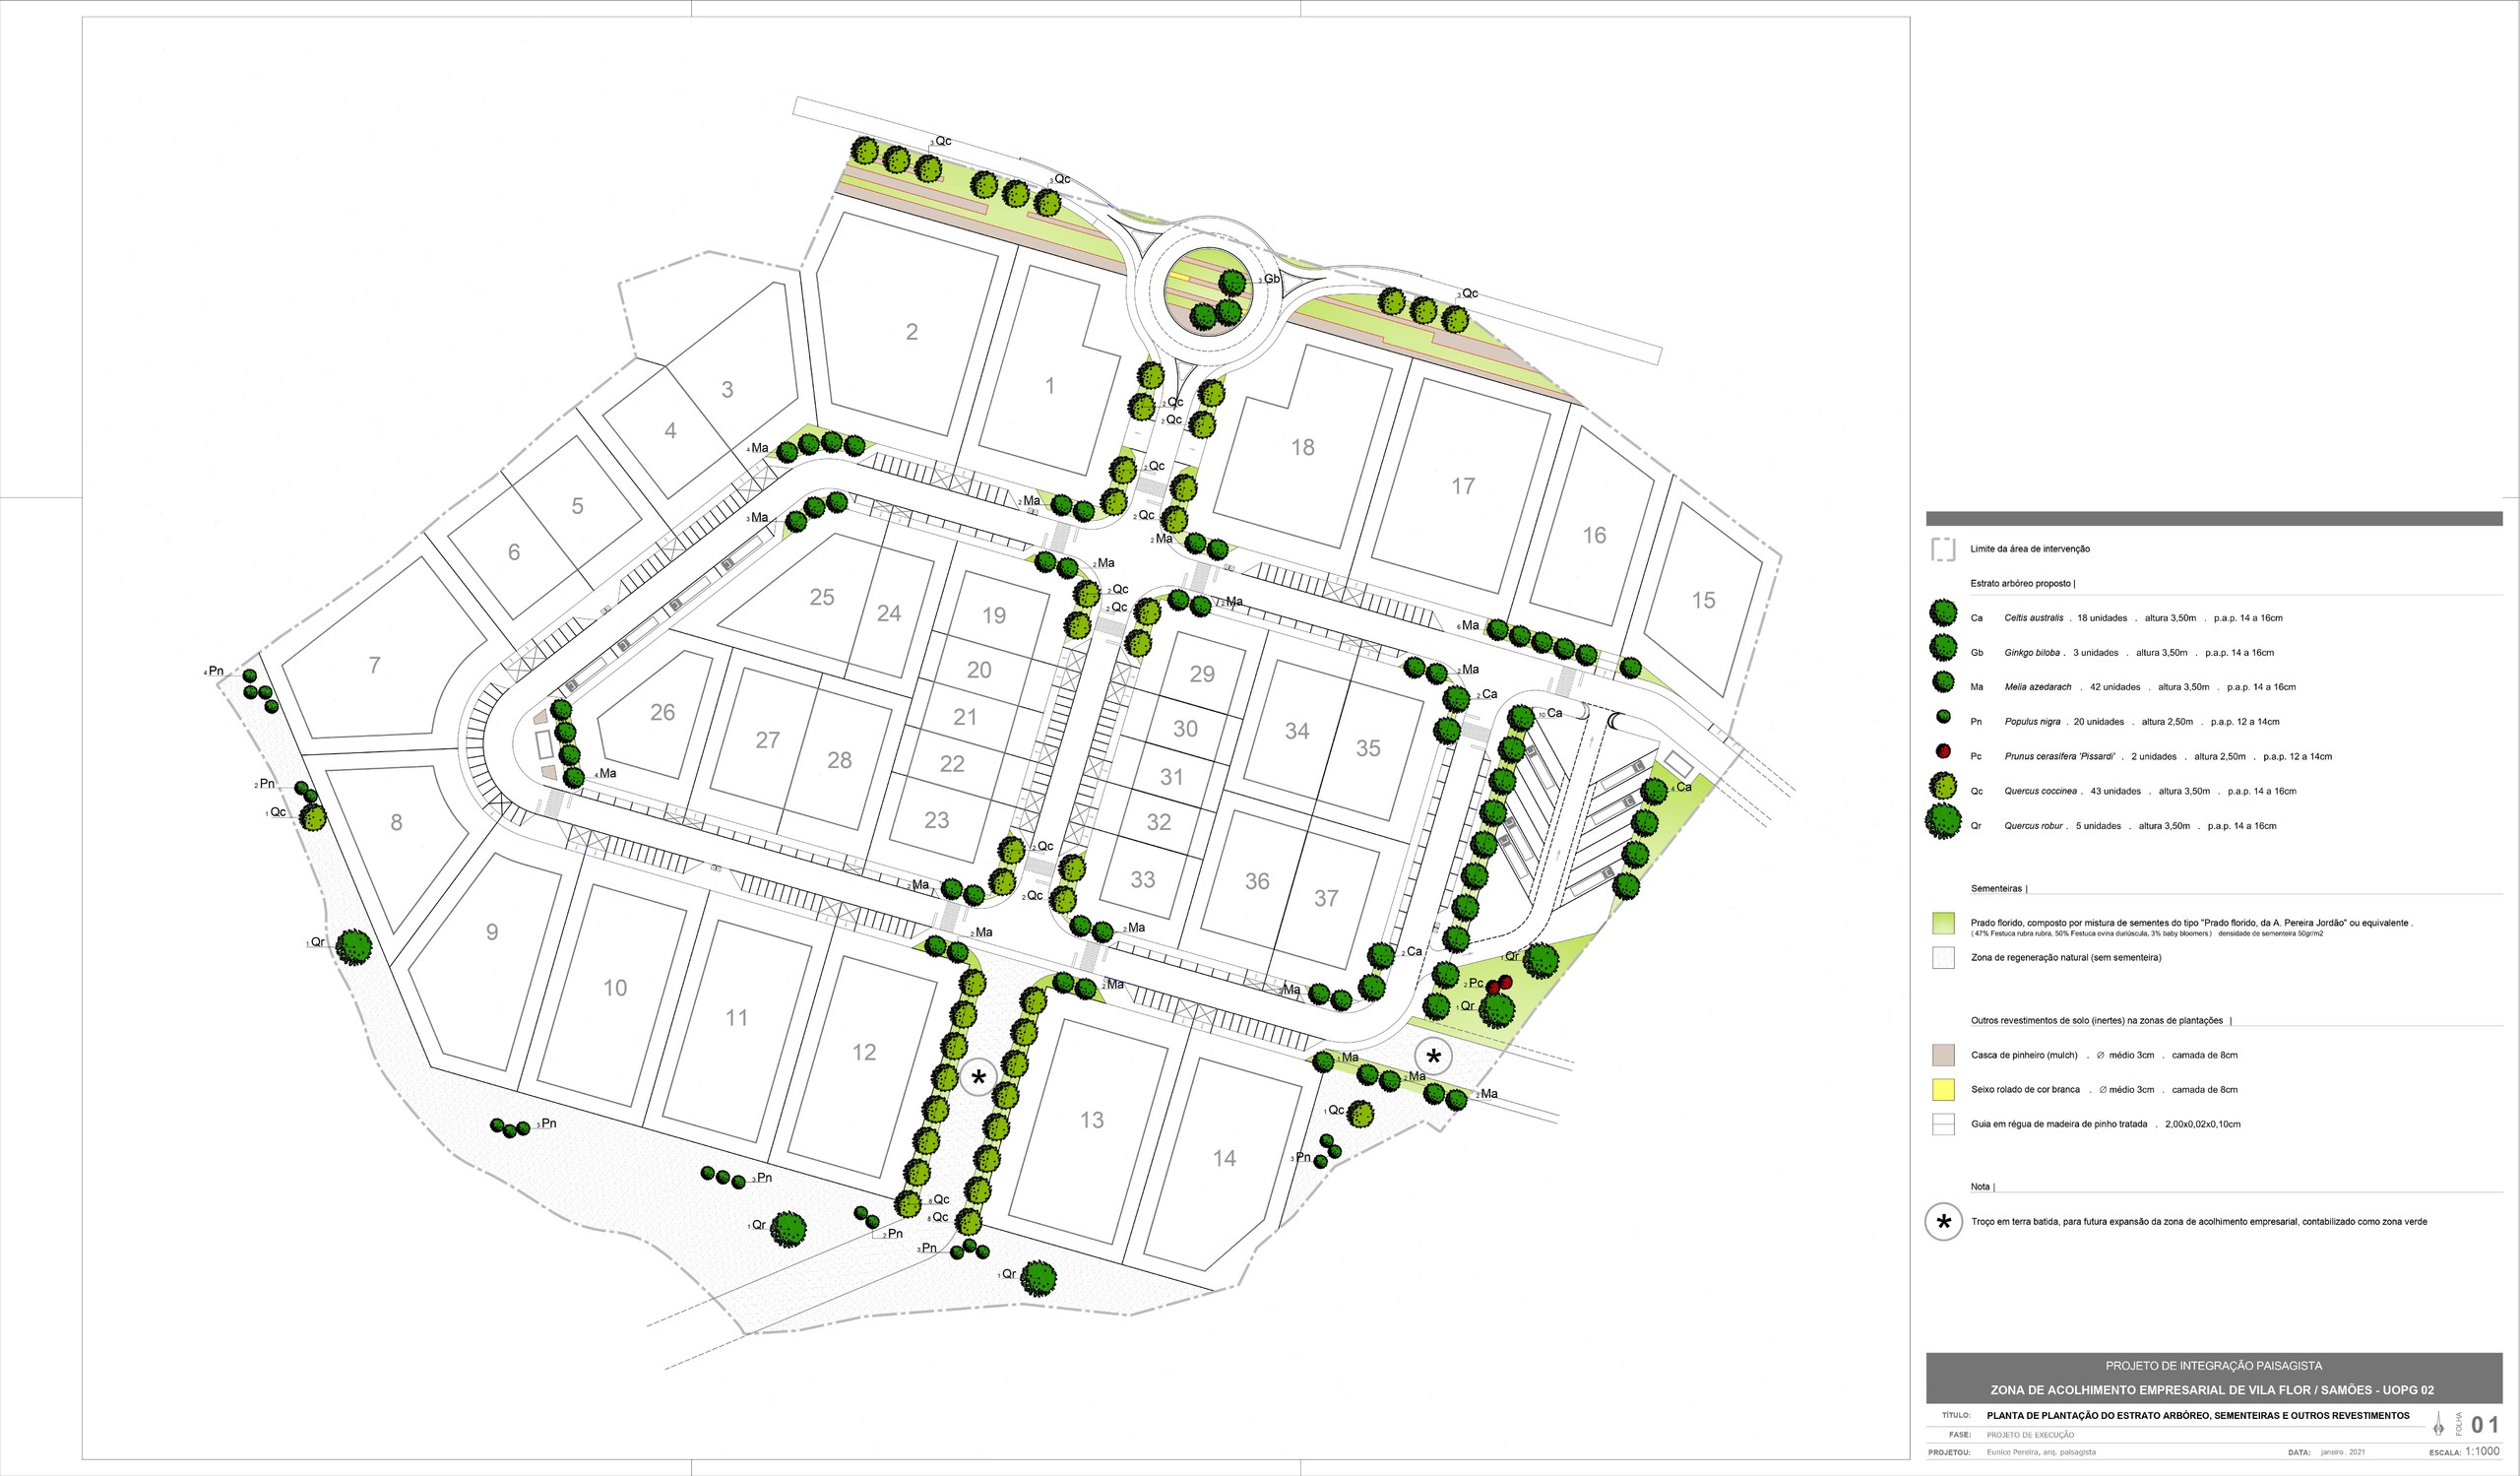
Task: Click the asterisk circle between lots 12 and 13
Action: (x=978, y=1078)
